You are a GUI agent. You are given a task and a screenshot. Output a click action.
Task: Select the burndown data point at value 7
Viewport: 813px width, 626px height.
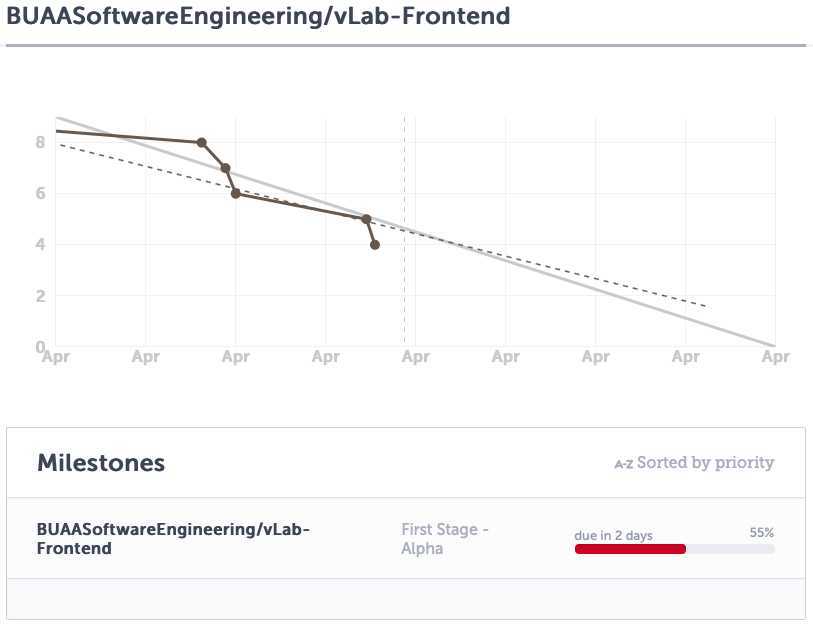point(226,168)
